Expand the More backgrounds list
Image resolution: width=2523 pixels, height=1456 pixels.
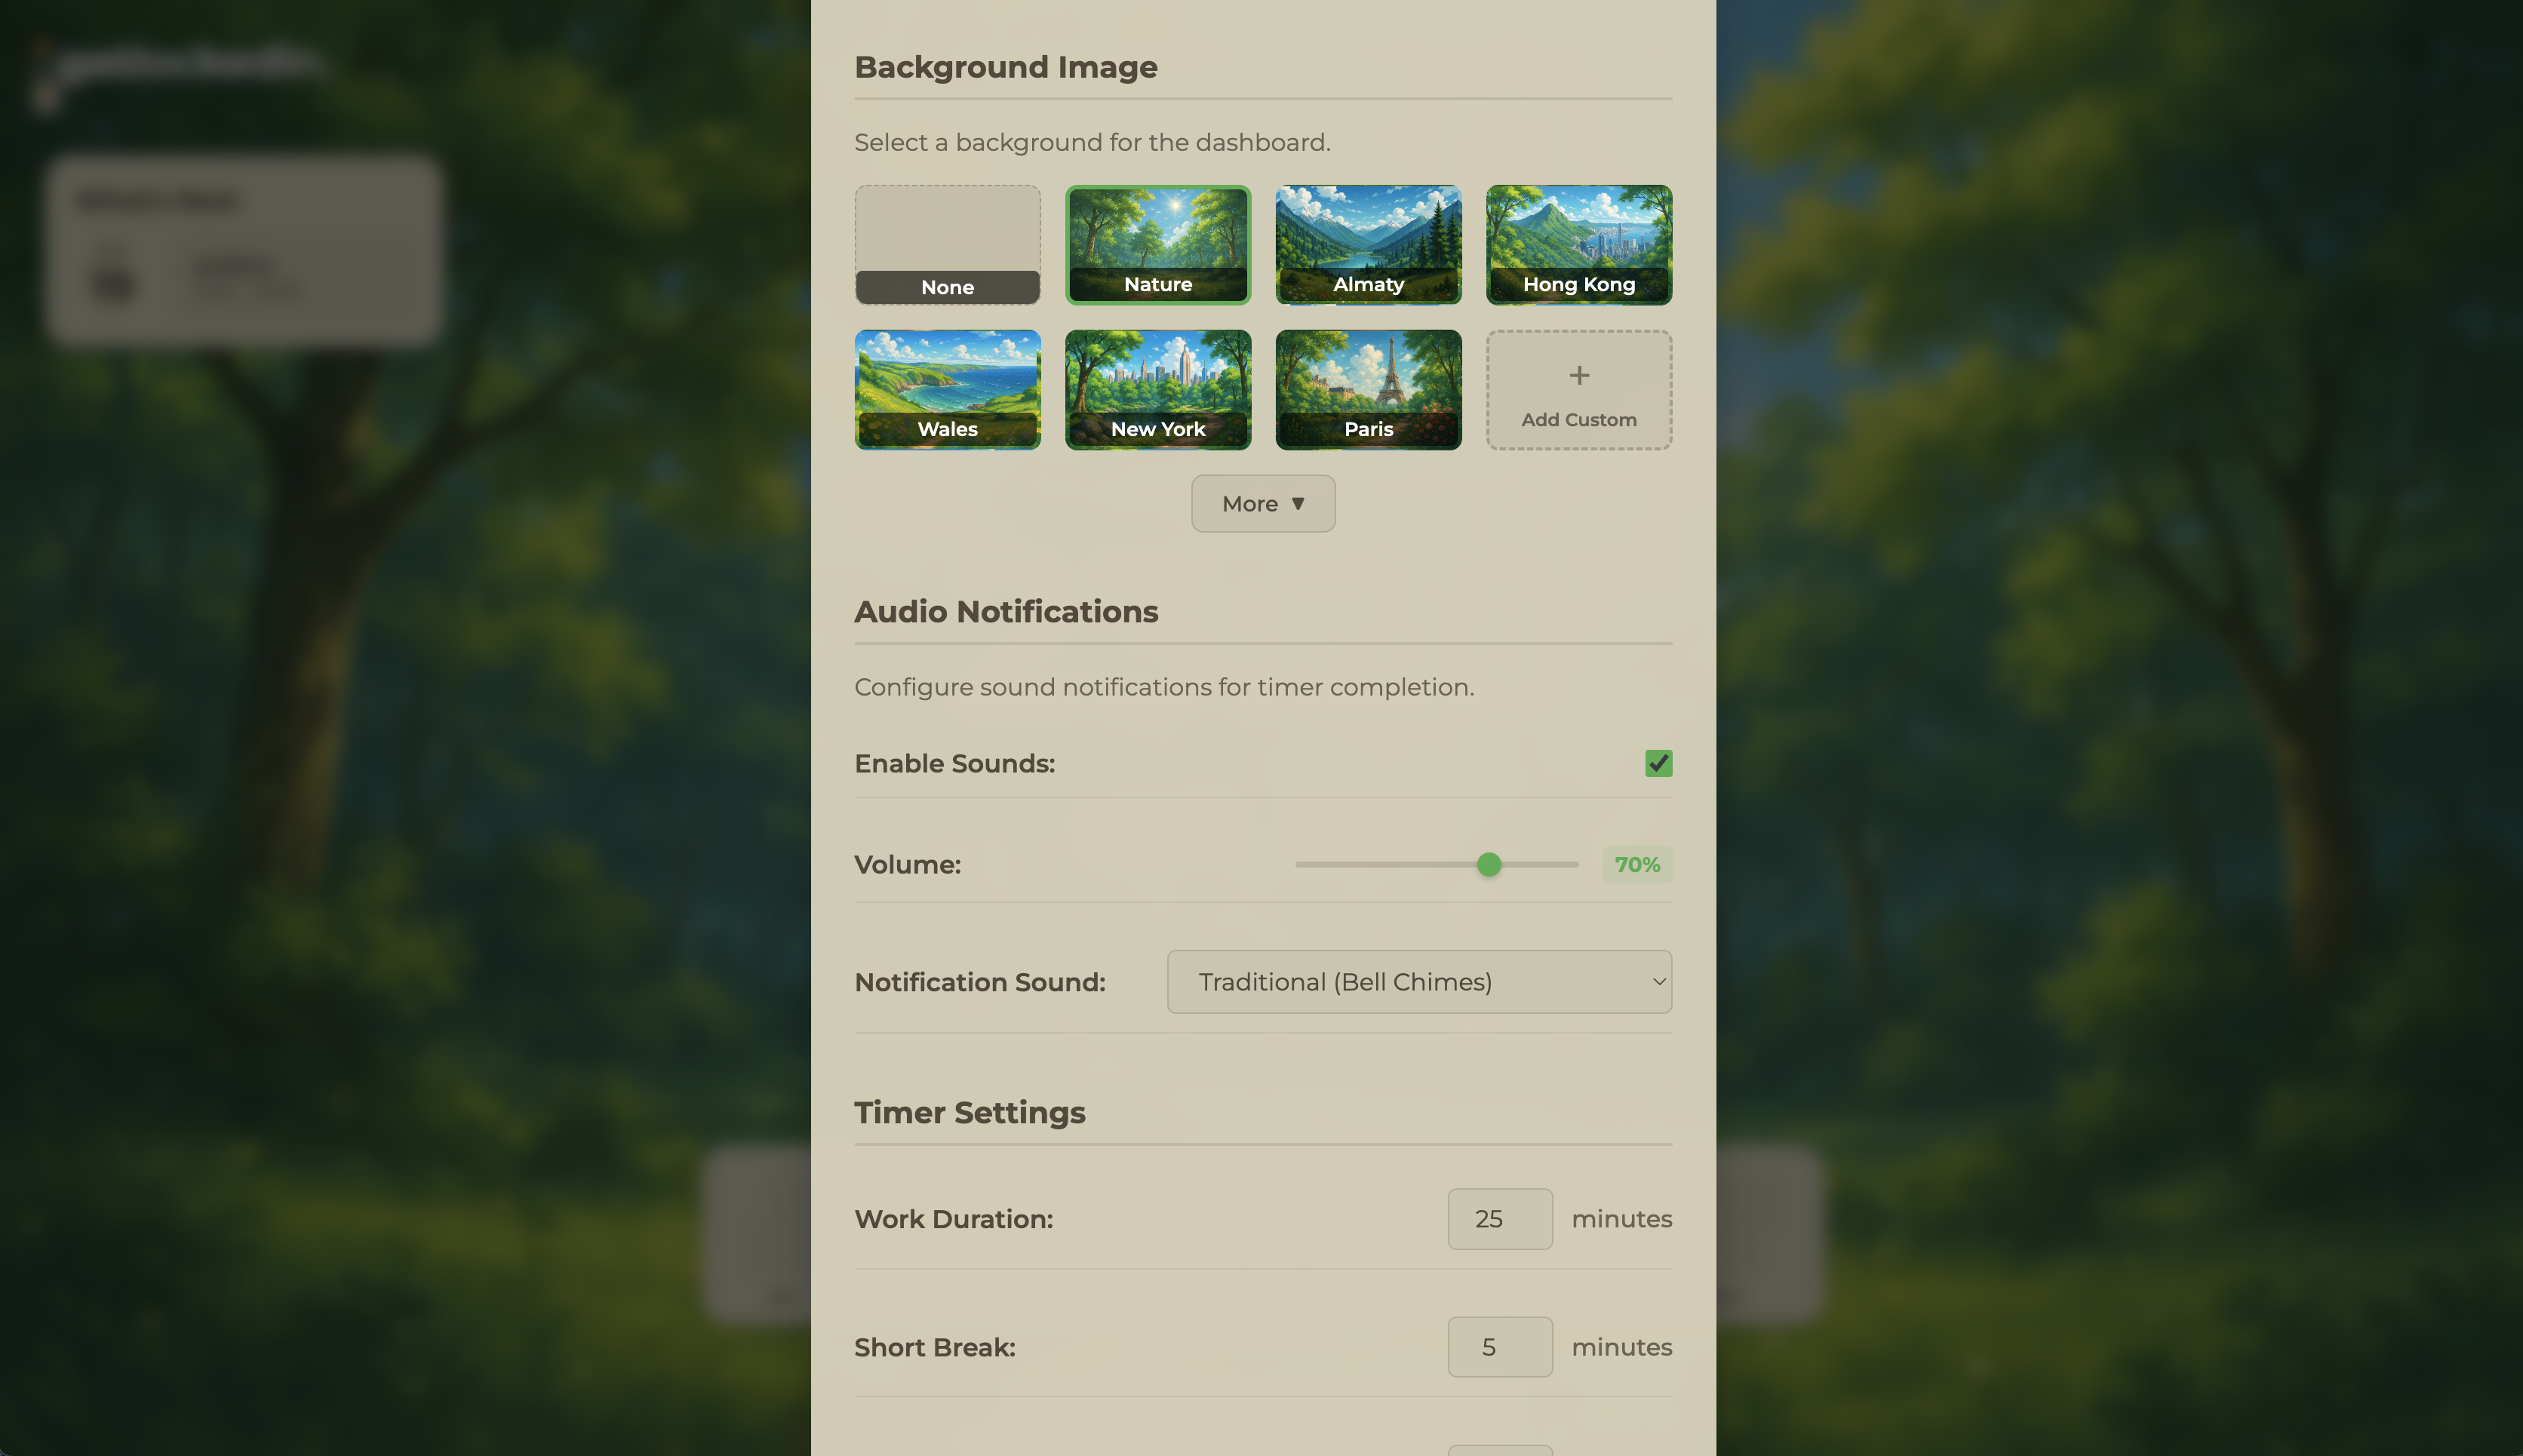[1263, 503]
